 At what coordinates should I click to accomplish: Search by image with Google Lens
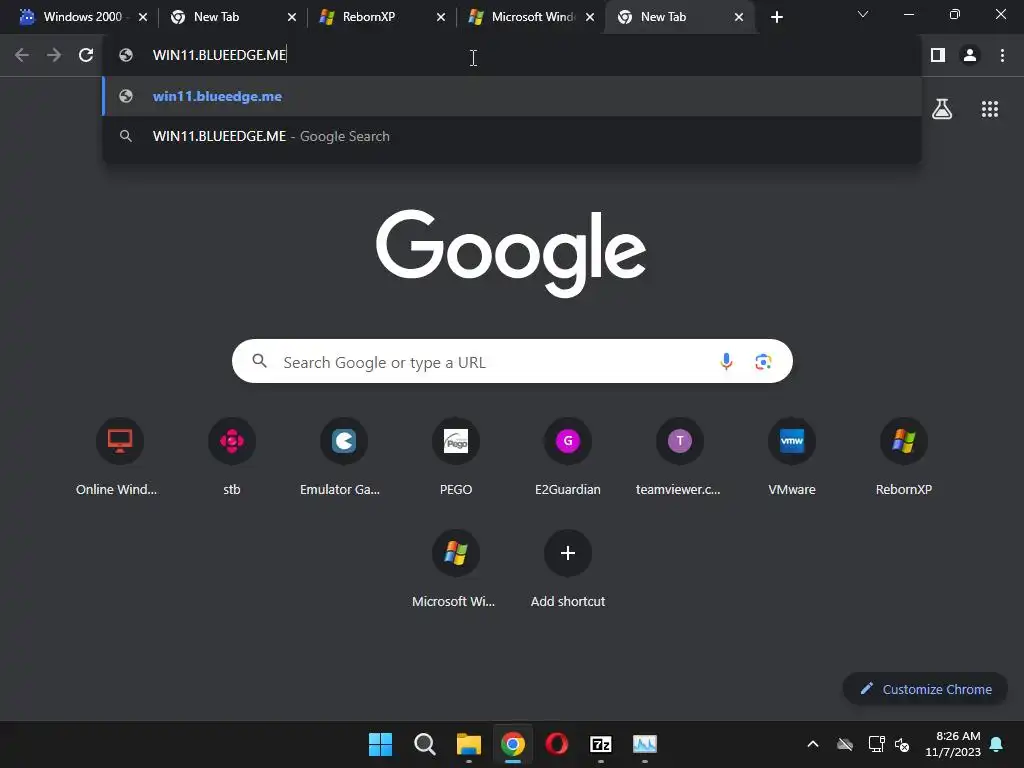763,361
